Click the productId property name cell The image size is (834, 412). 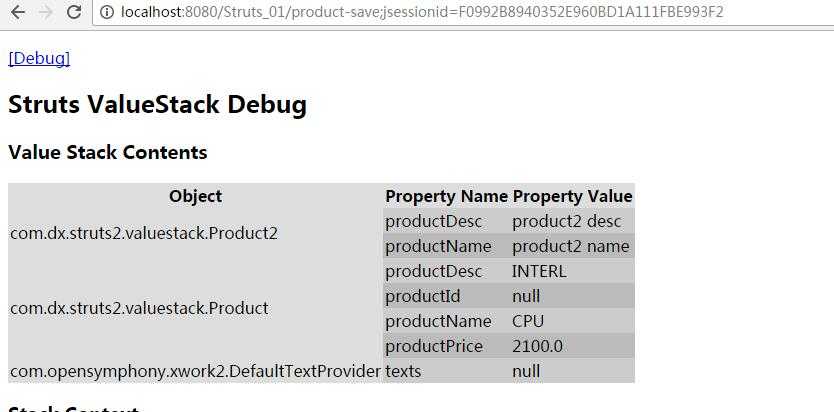pos(446,296)
